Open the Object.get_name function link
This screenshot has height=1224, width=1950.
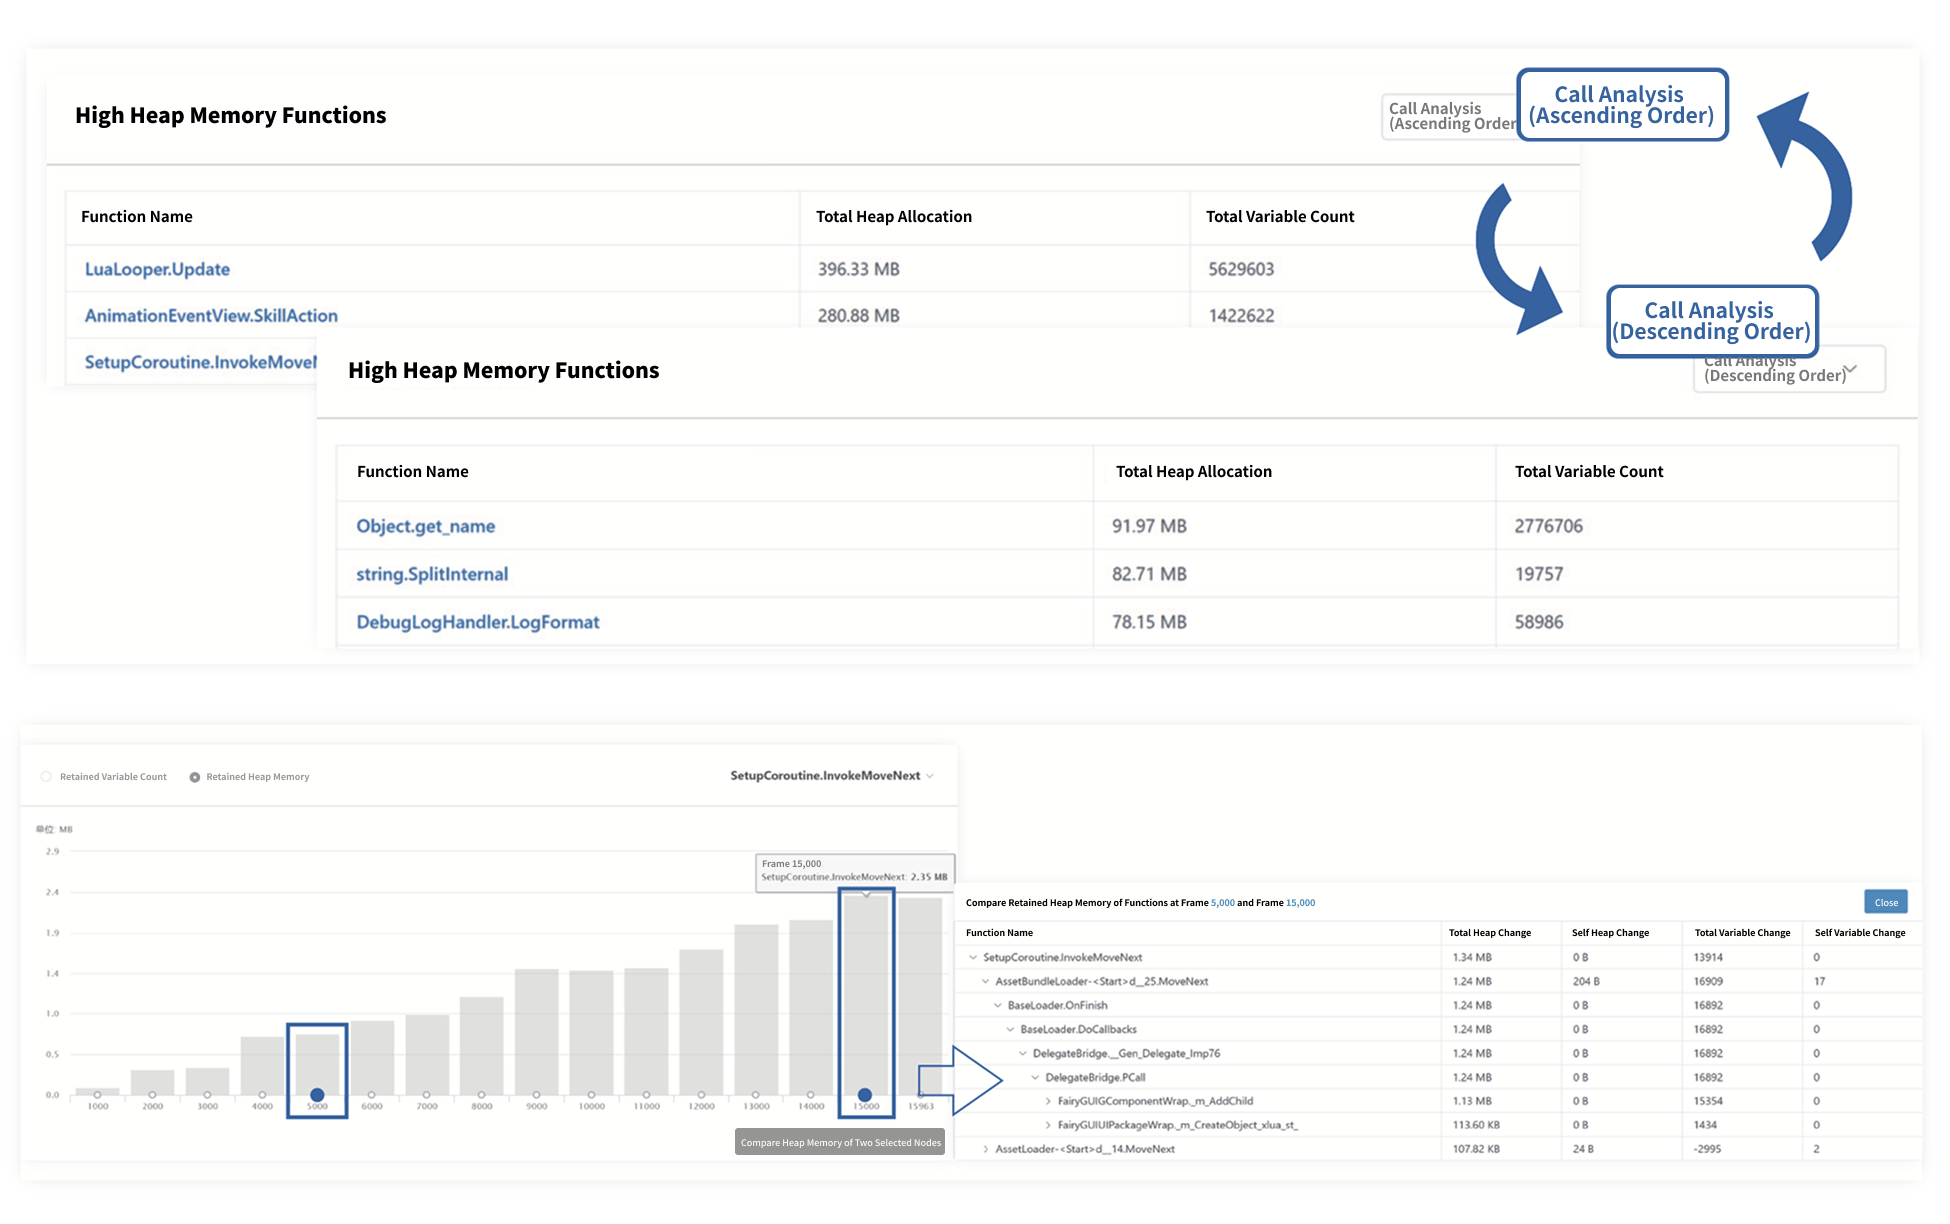425,526
